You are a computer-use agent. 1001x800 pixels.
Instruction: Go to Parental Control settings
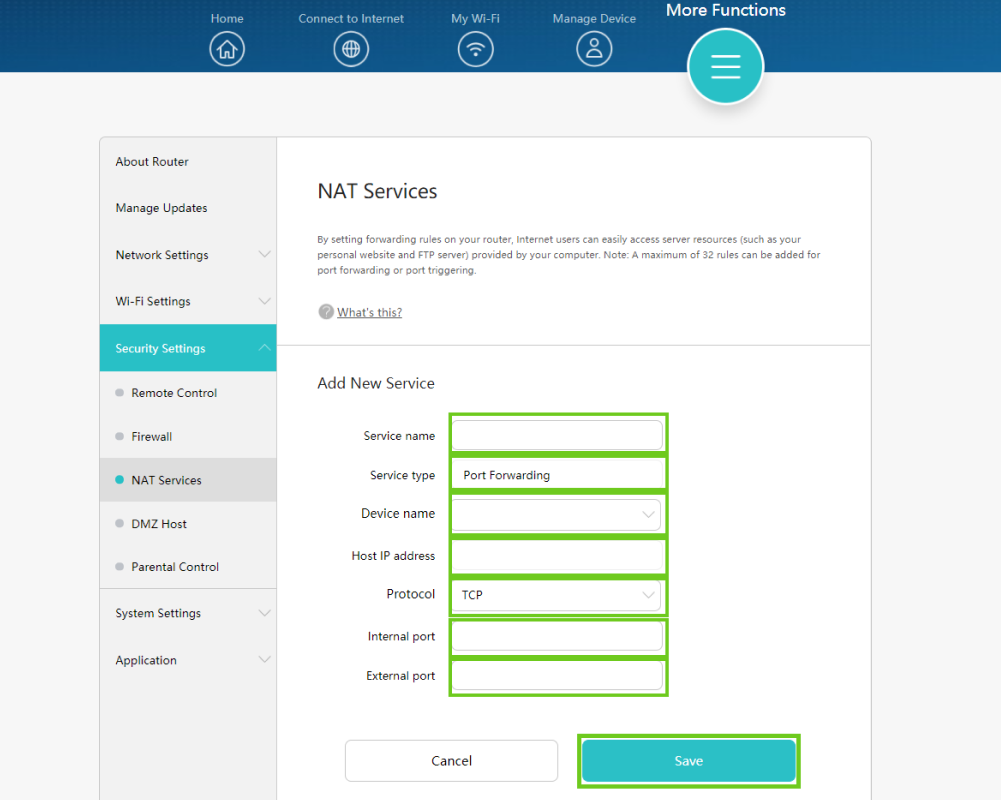(175, 567)
